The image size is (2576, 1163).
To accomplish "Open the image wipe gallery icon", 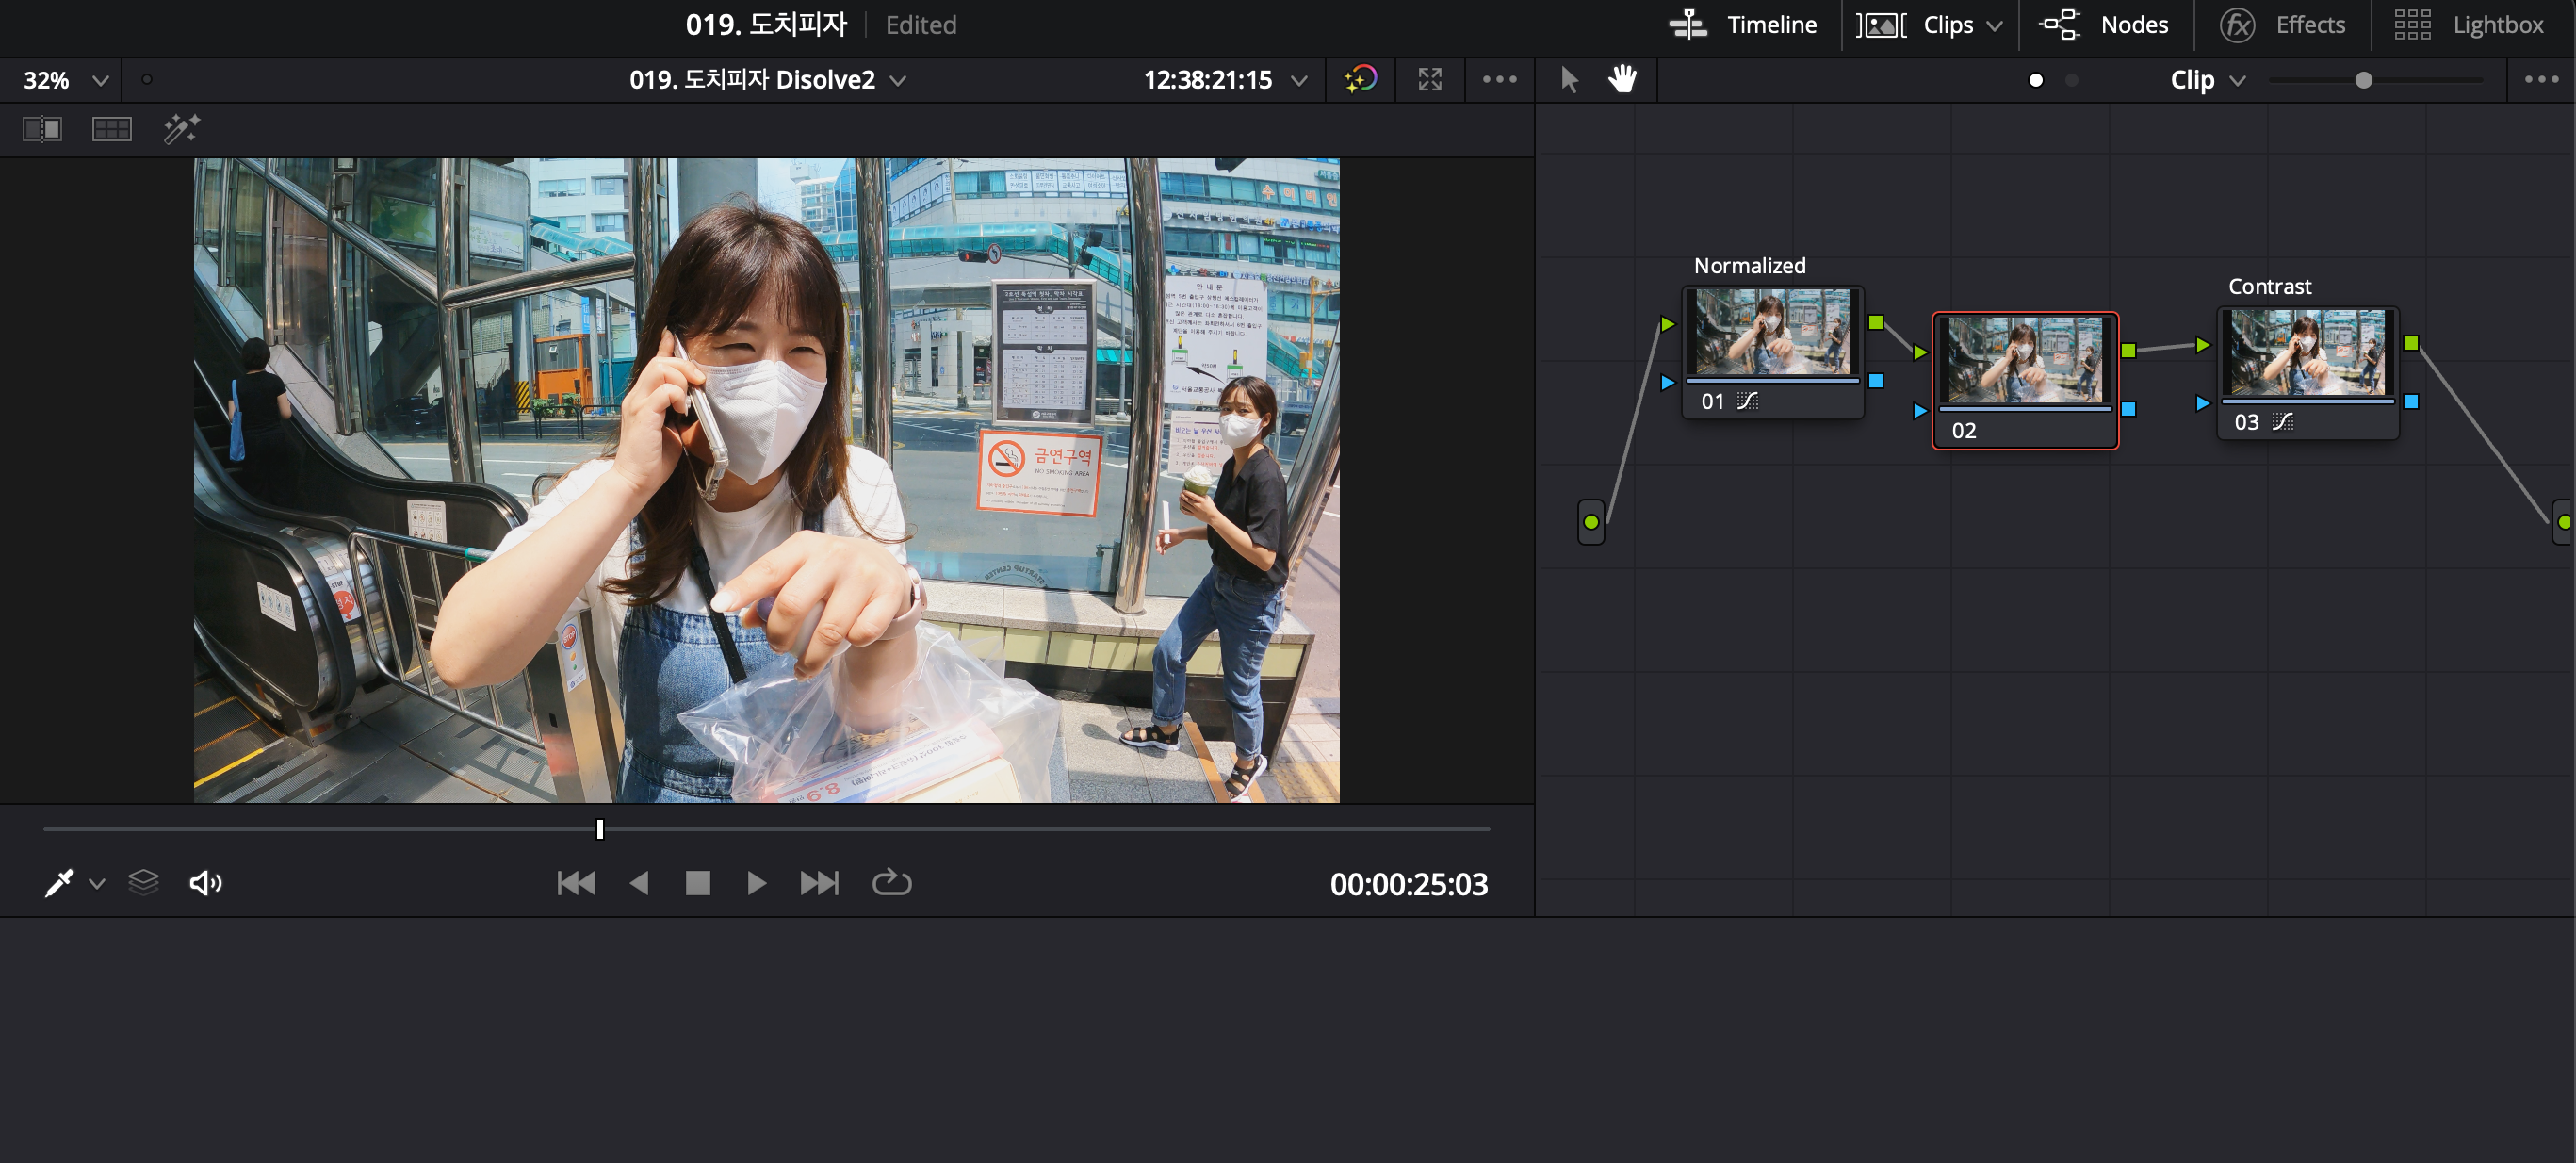I will 42,129.
